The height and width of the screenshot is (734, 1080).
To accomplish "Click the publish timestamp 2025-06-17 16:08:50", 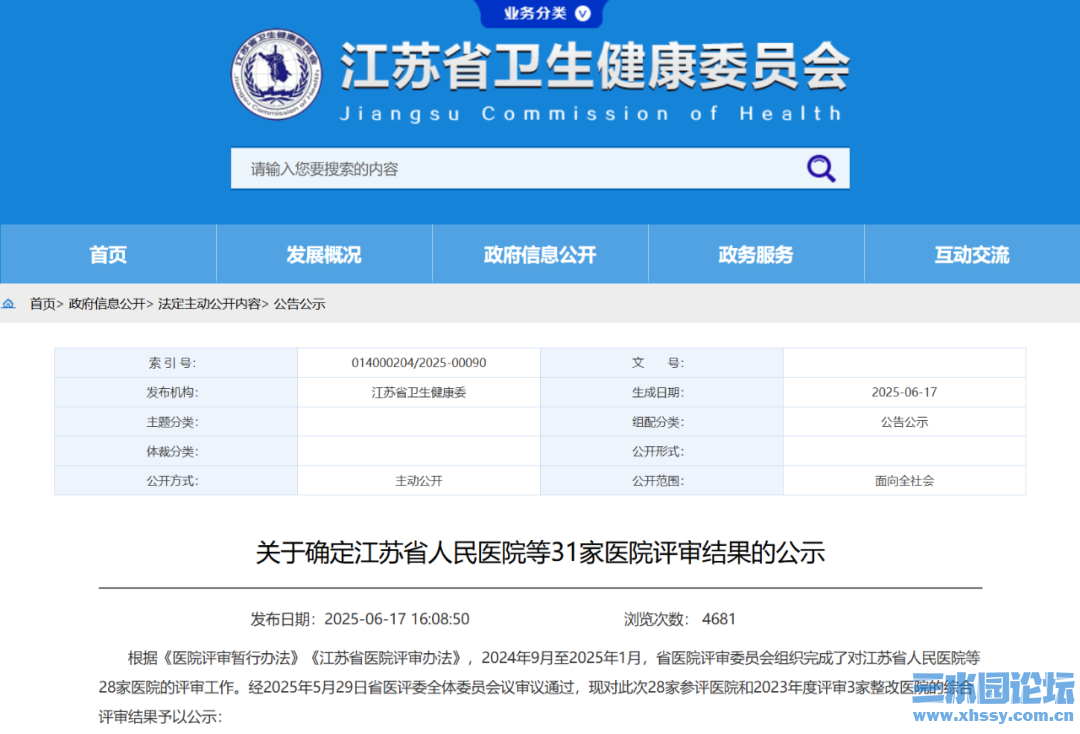I will (x=397, y=619).
